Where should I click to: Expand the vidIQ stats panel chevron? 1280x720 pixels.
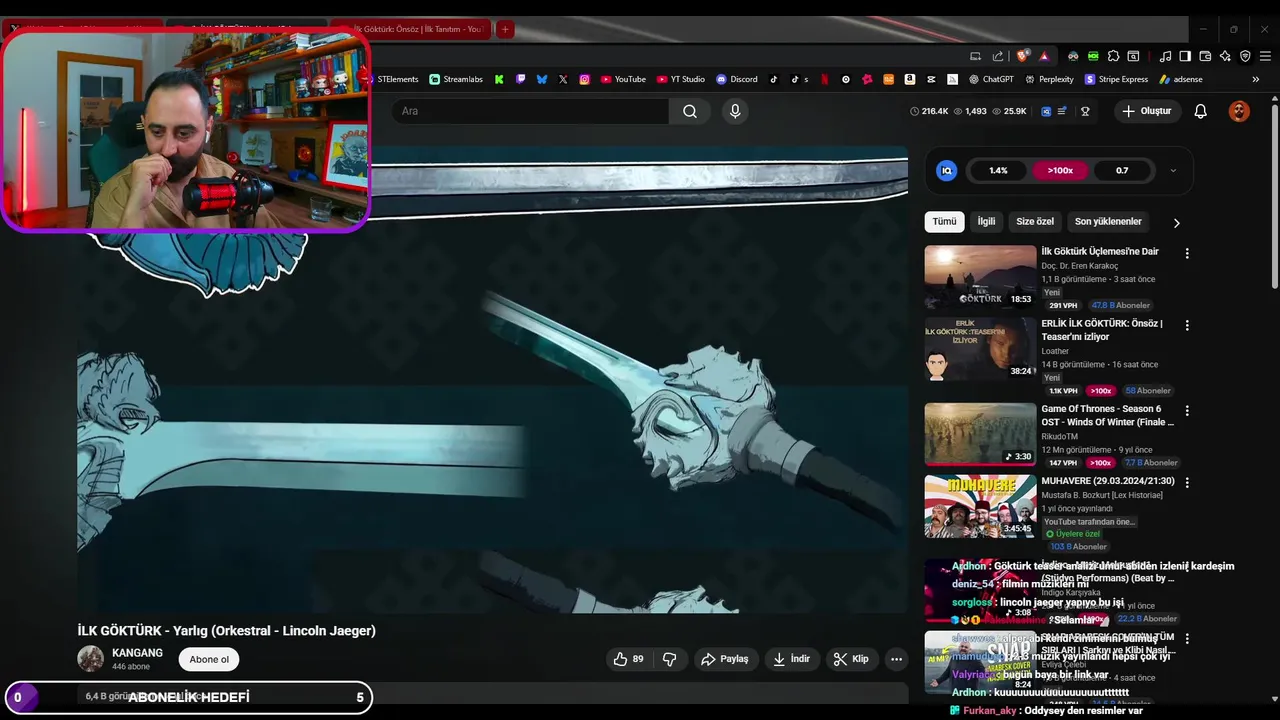pos(1173,171)
